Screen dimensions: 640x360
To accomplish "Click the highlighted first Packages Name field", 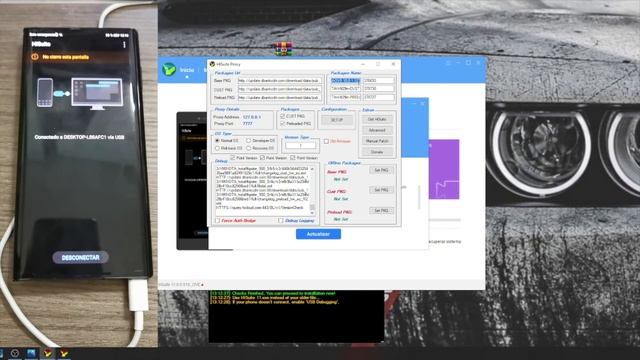I will tap(345, 81).
